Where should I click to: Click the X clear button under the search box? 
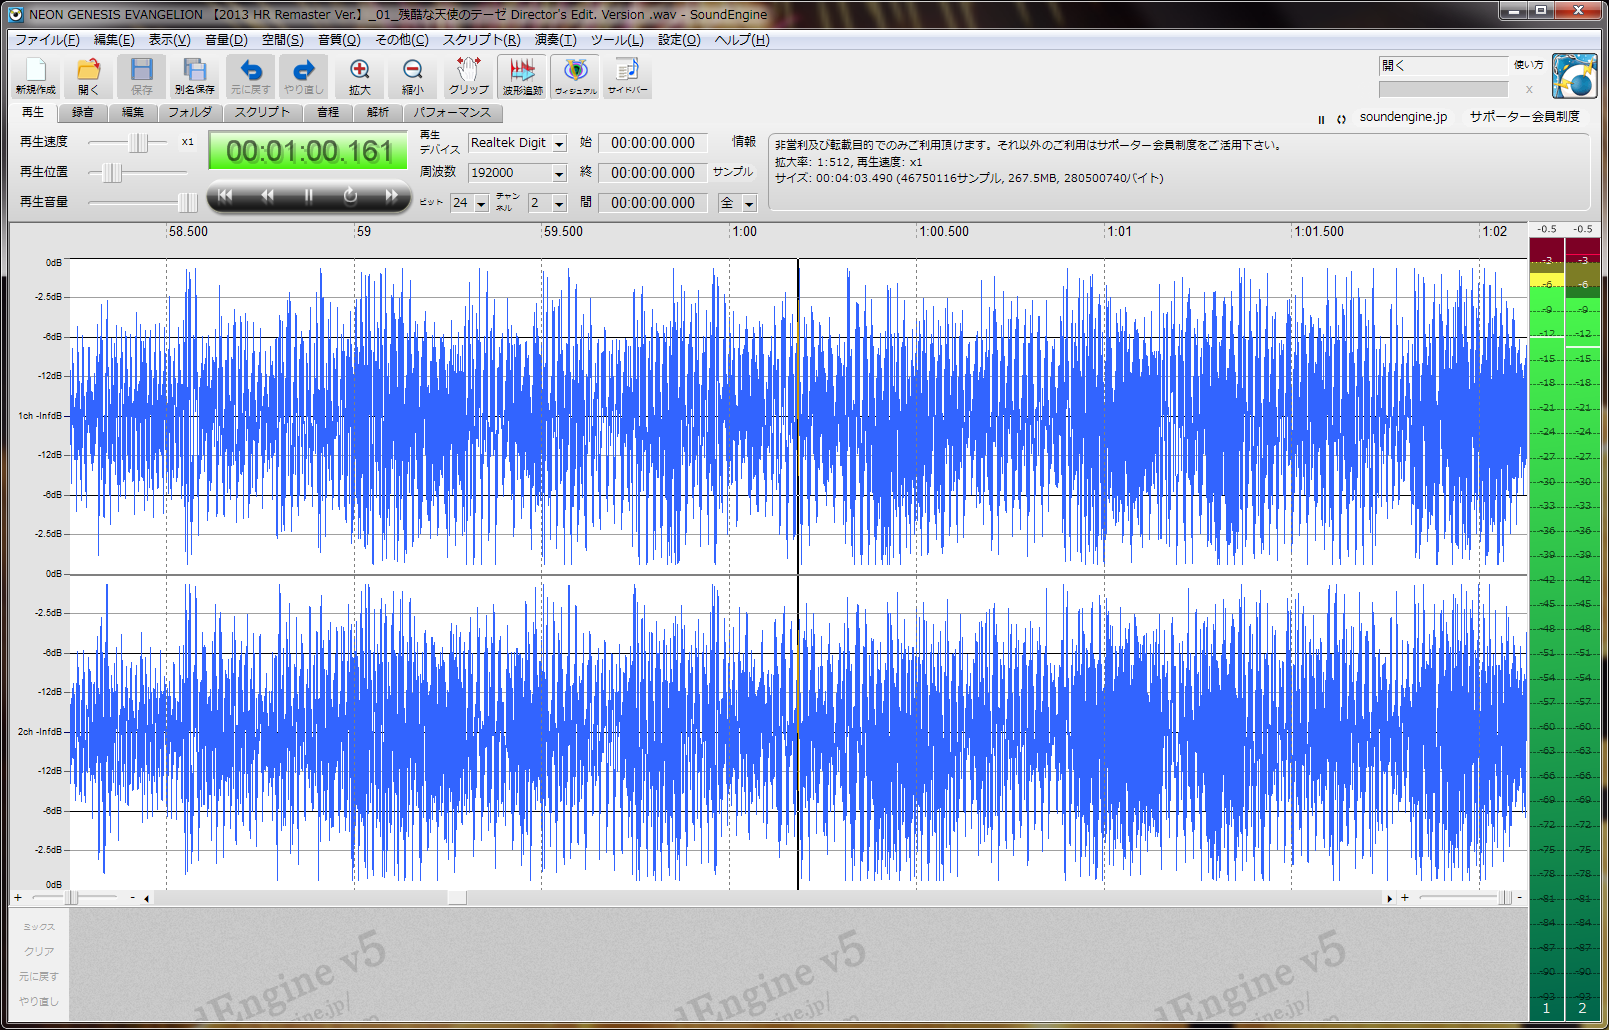[x=1529, y=90]
